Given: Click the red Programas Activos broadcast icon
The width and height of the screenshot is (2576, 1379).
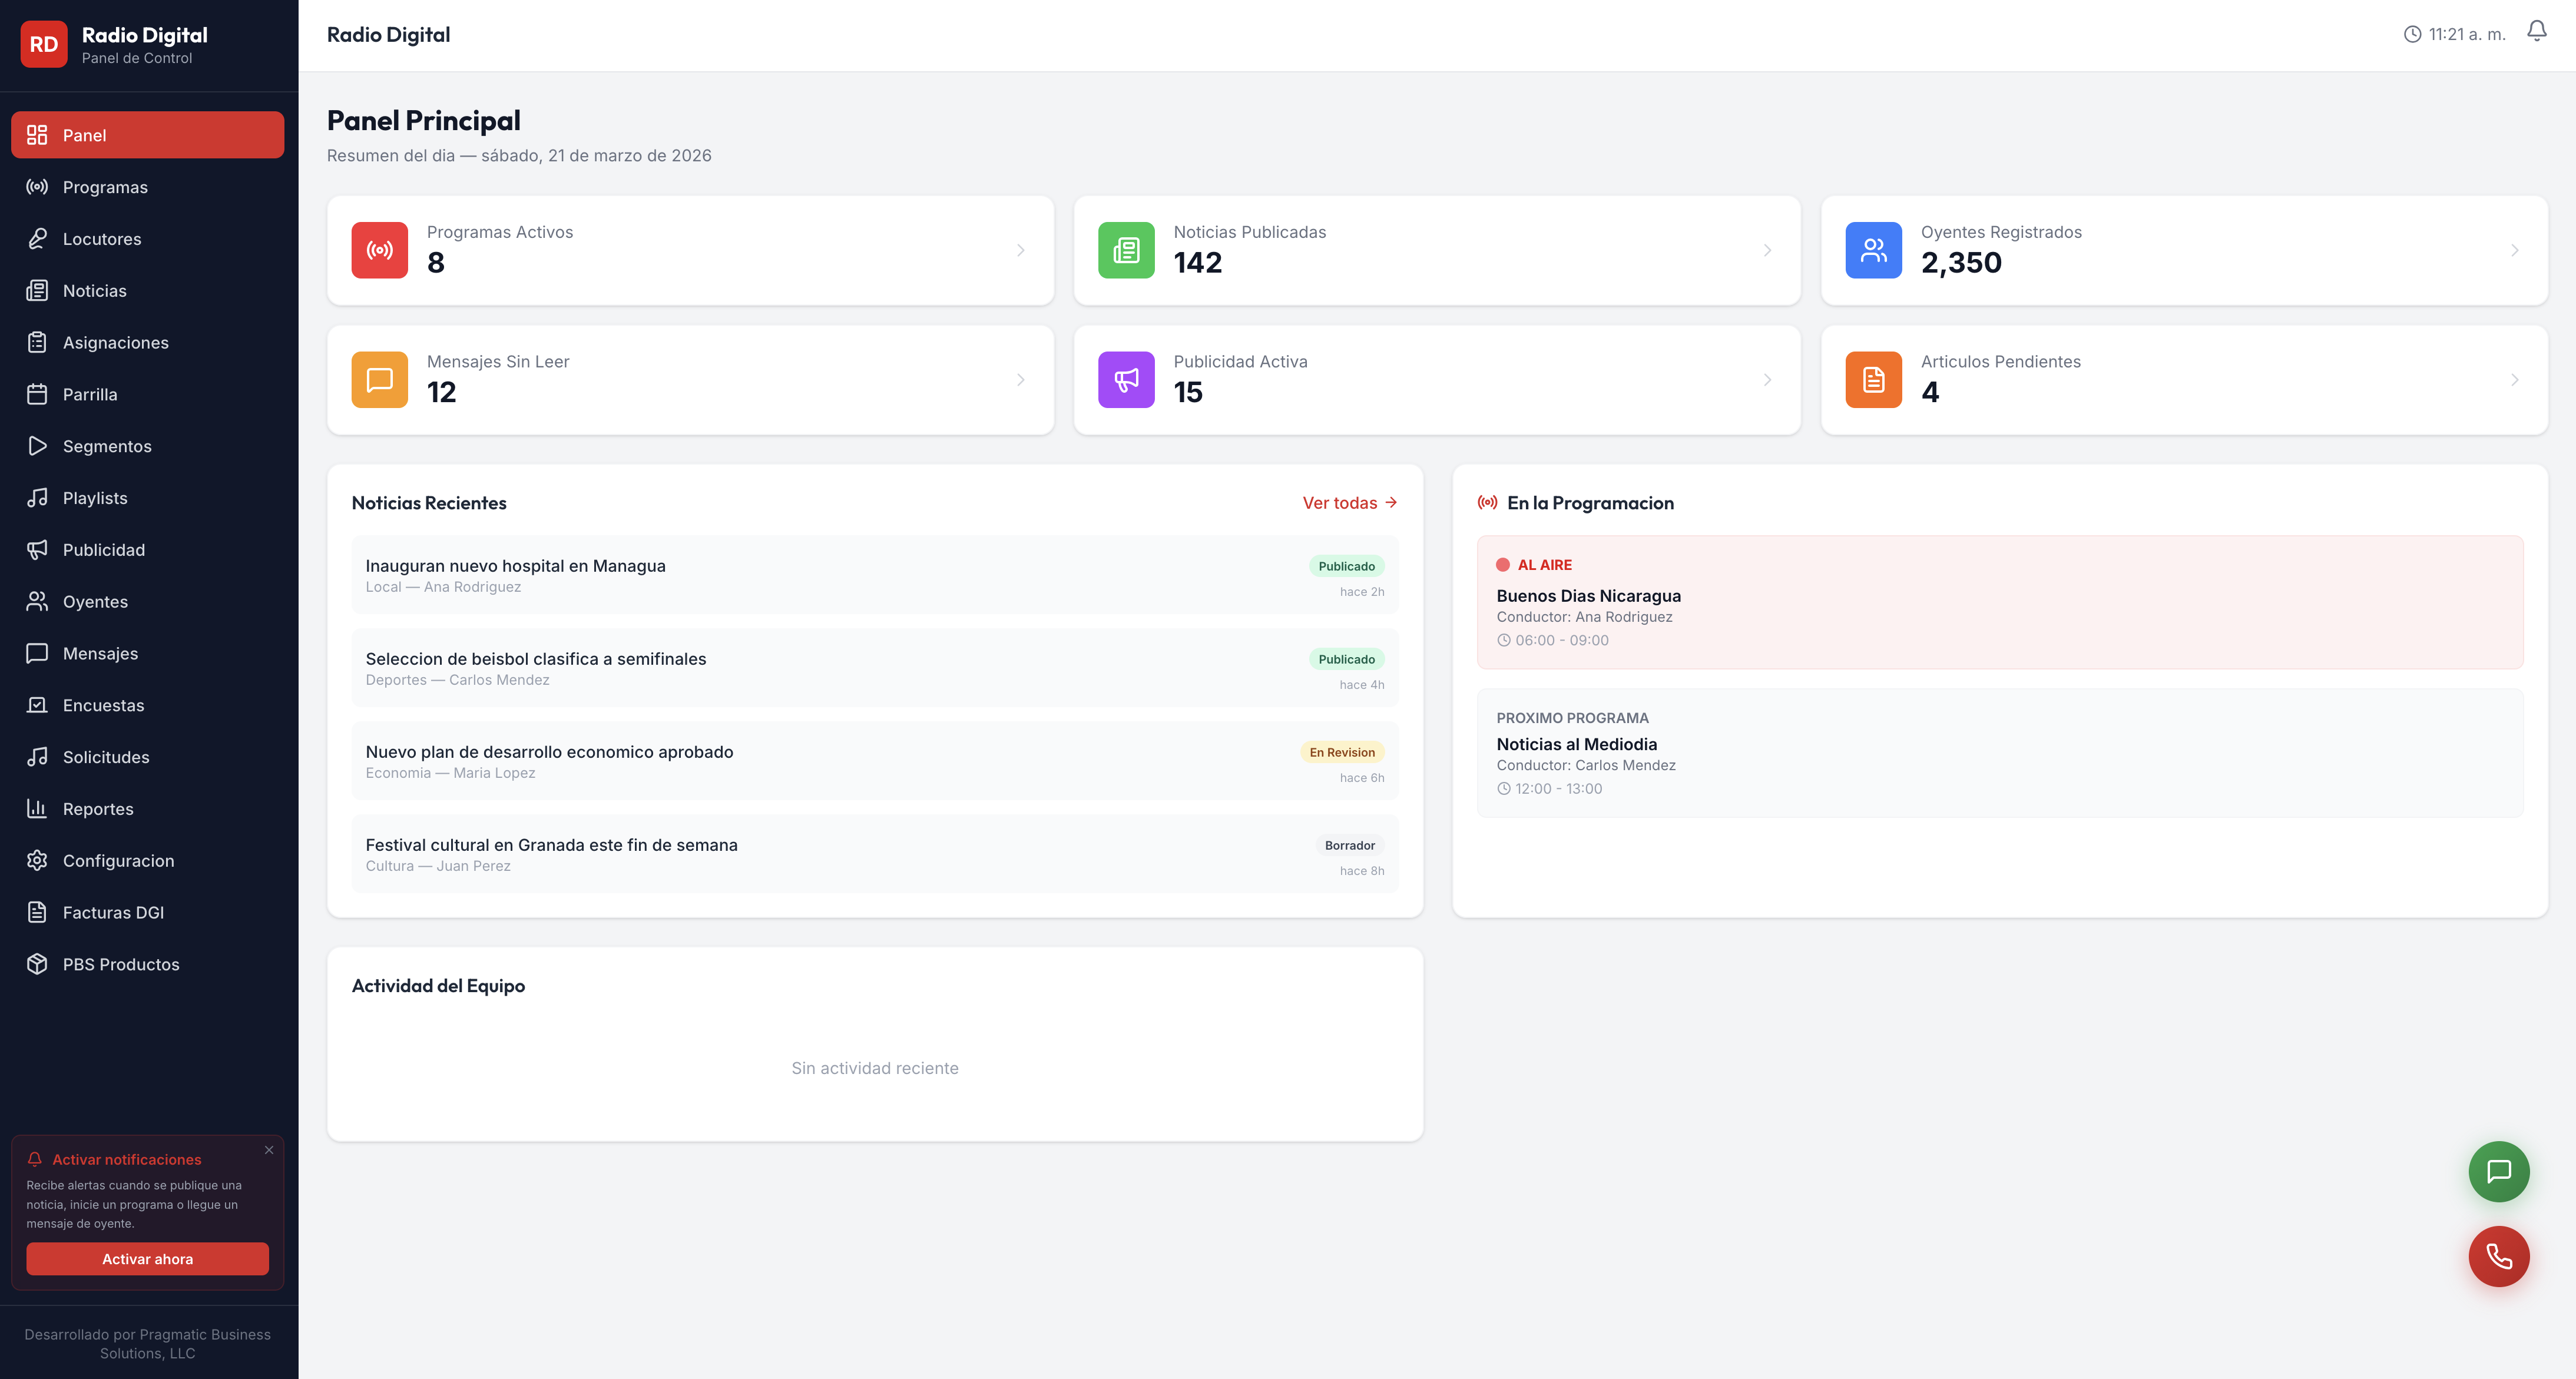Looking at the screenshot, I should [x=379, y=250].
